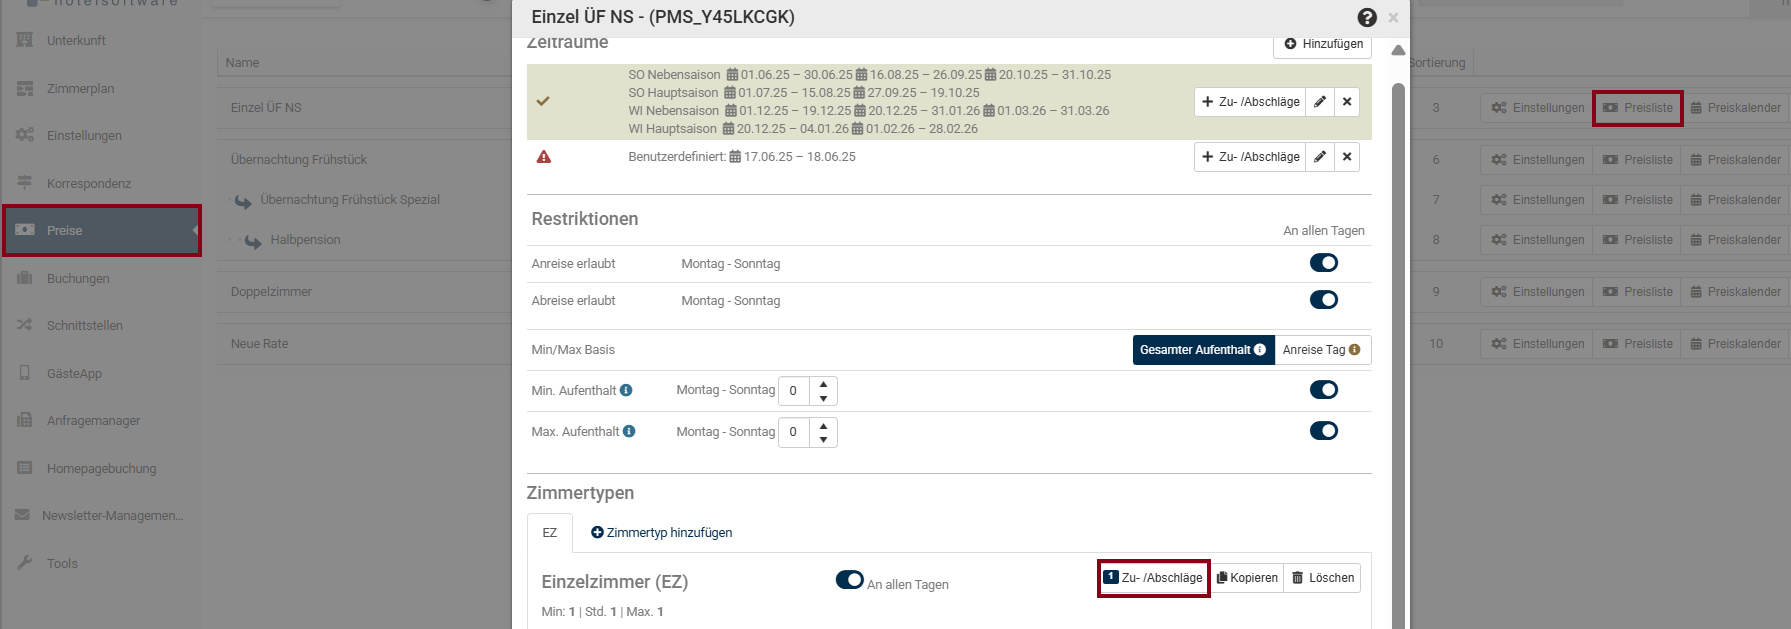Disable the Einzelzimmer An allen Tagen toggle

(x=849, y=580)
